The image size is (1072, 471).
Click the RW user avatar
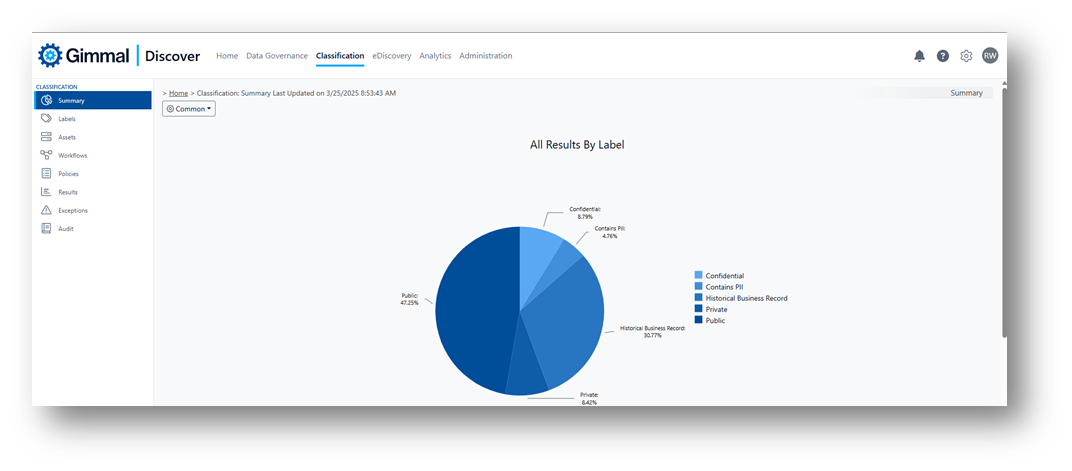(989, 56)
